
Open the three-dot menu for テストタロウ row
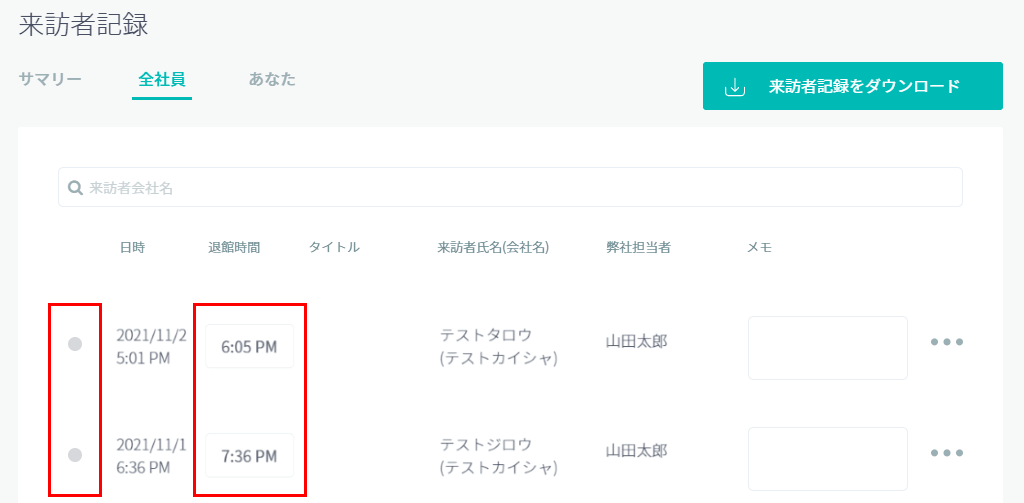tap(947, 342)
